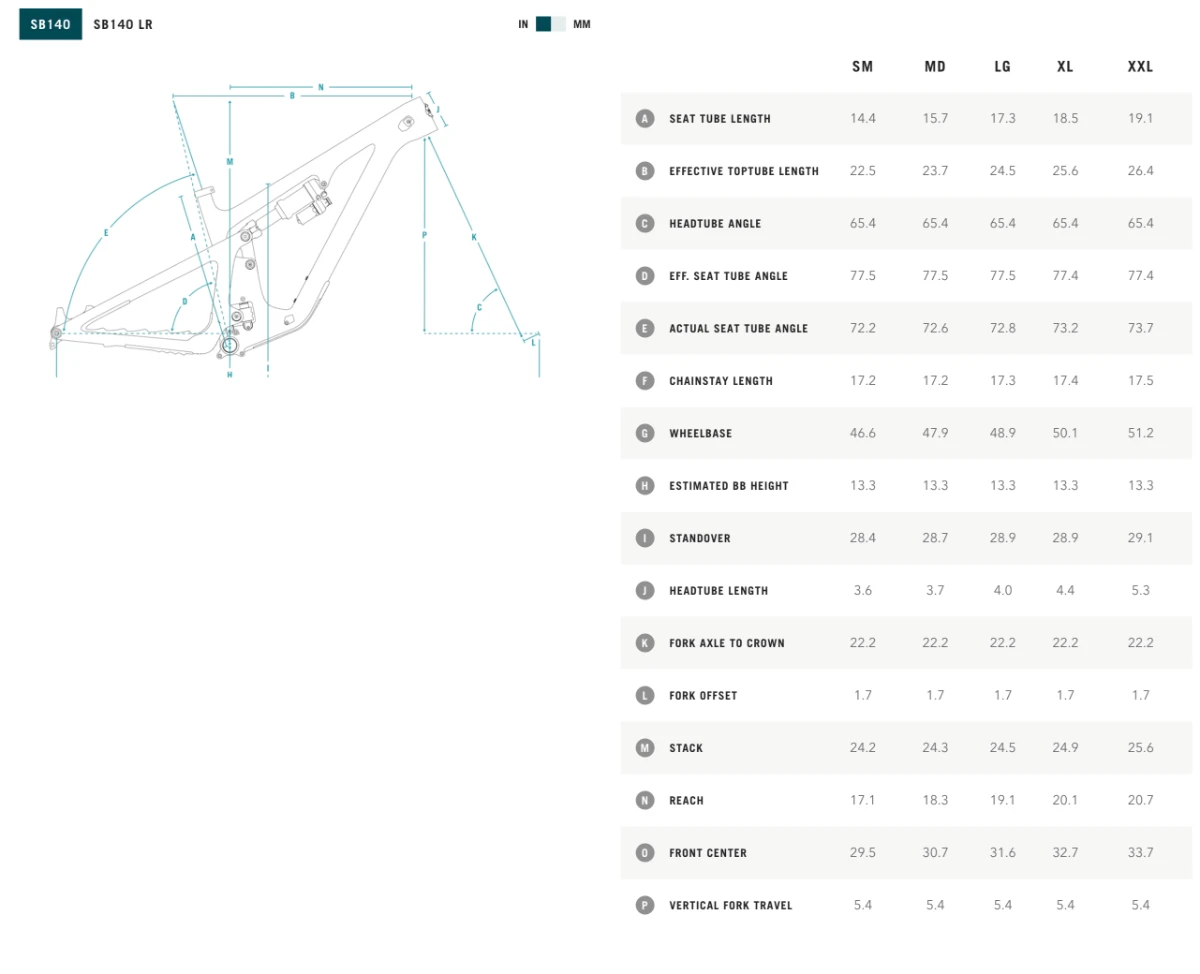Click the XXL size column header

tap(1140, 67)
